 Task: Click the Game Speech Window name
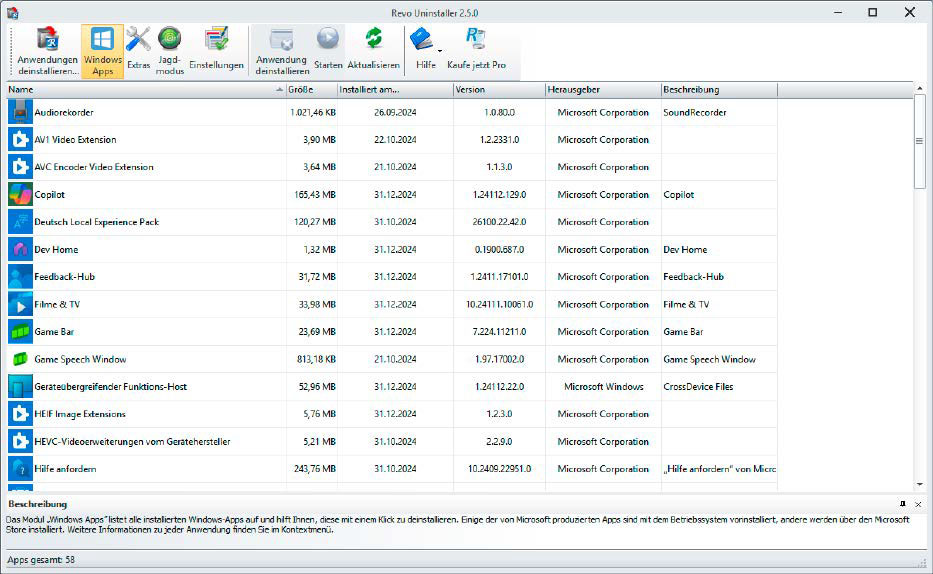pyautogui.click(x=80, y=359)
